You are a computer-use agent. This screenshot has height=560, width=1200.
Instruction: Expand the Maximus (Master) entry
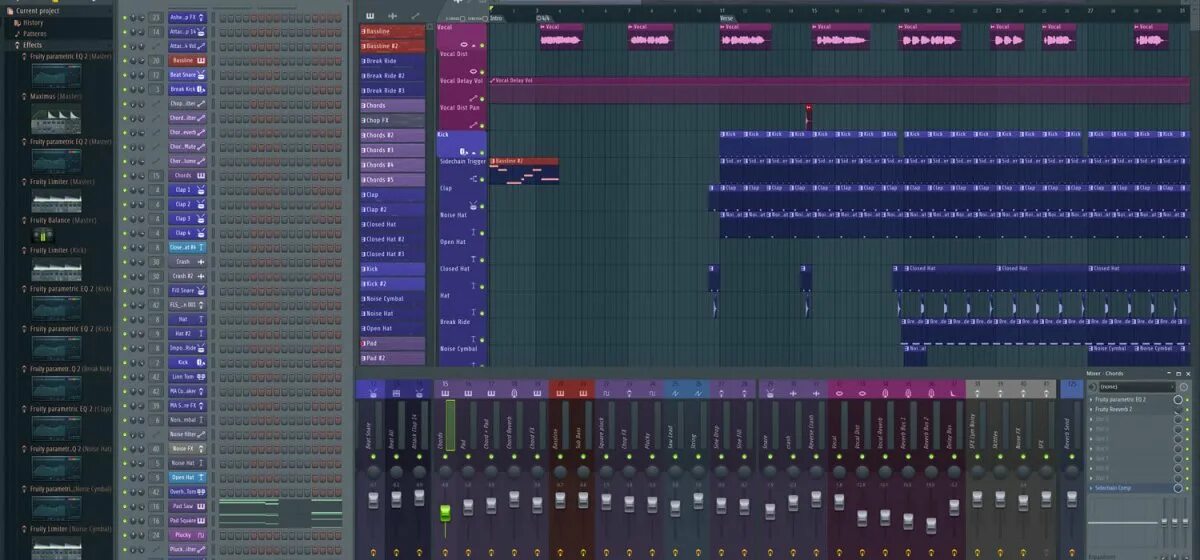57,96
